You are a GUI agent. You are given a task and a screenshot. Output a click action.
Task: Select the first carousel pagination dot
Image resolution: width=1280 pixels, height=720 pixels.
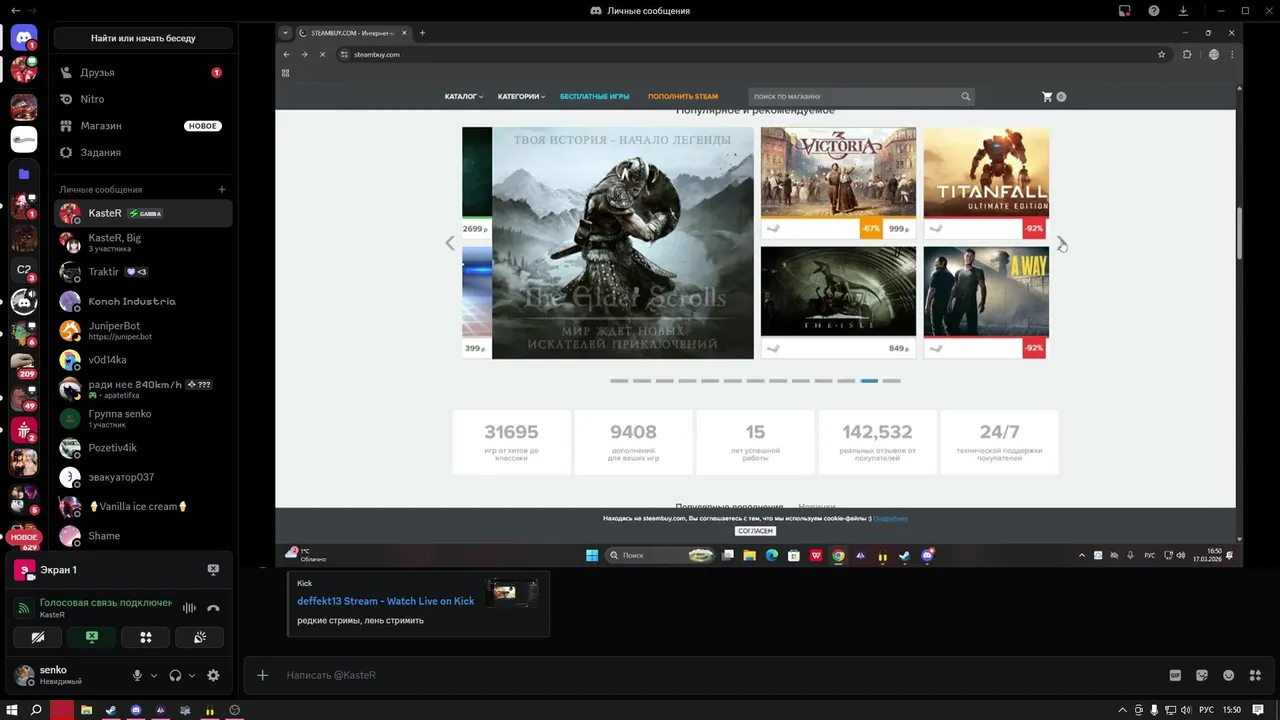coord(619,381)
